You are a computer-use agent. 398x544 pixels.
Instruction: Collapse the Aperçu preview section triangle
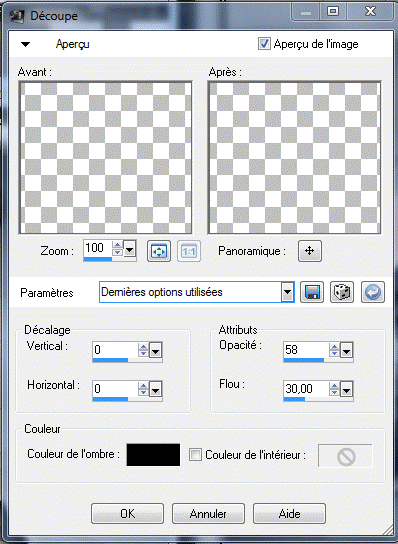[x=25, y=44]
